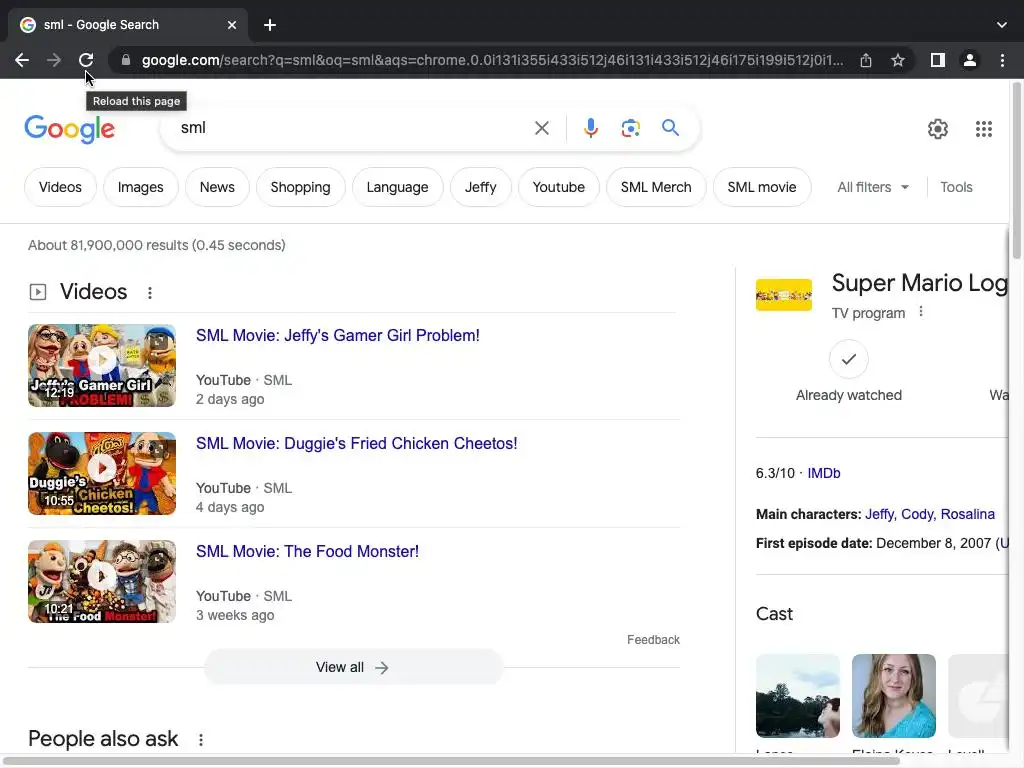1024x768 pixels.
Task: Reload this page
Action: pos(86,60)
